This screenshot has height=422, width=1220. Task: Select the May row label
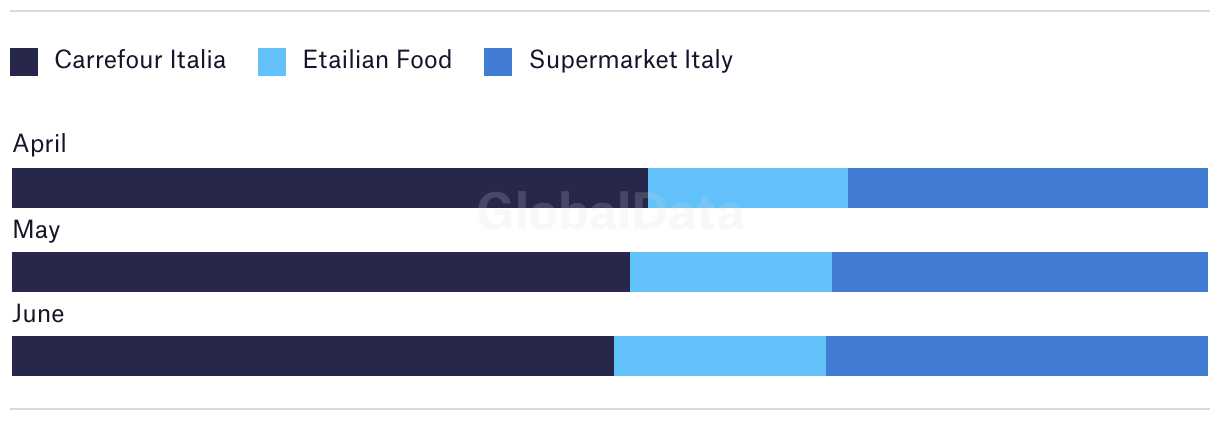(36, 230)
